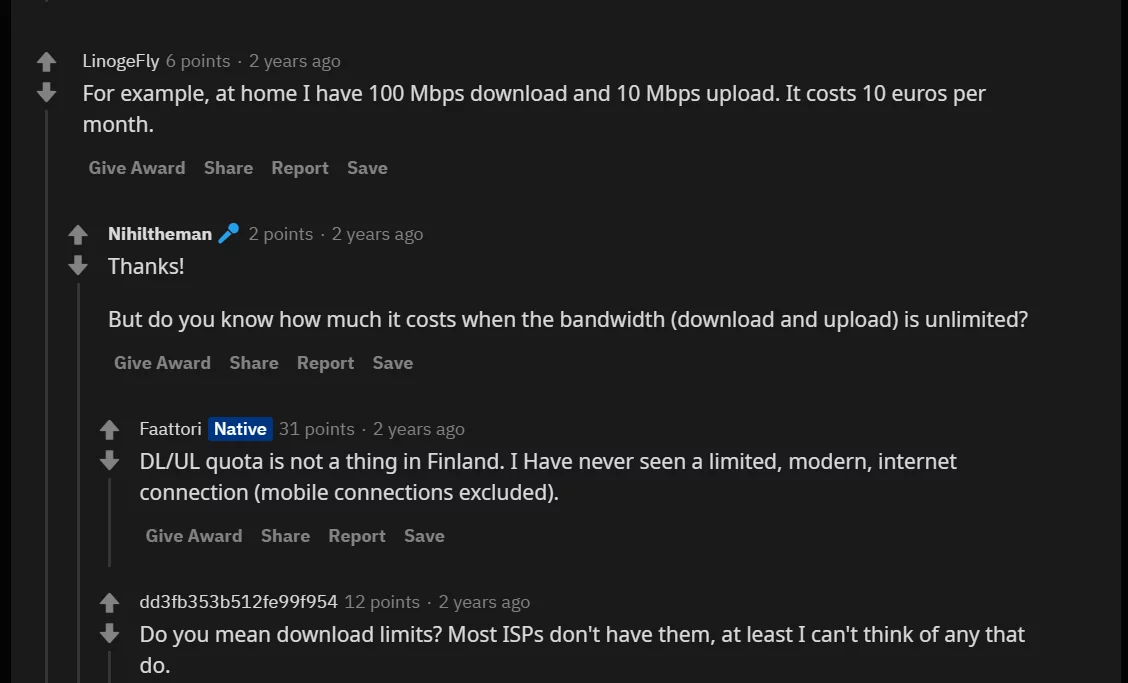
Task: Downvote Faattori's comment
Action: click(109, 461)
